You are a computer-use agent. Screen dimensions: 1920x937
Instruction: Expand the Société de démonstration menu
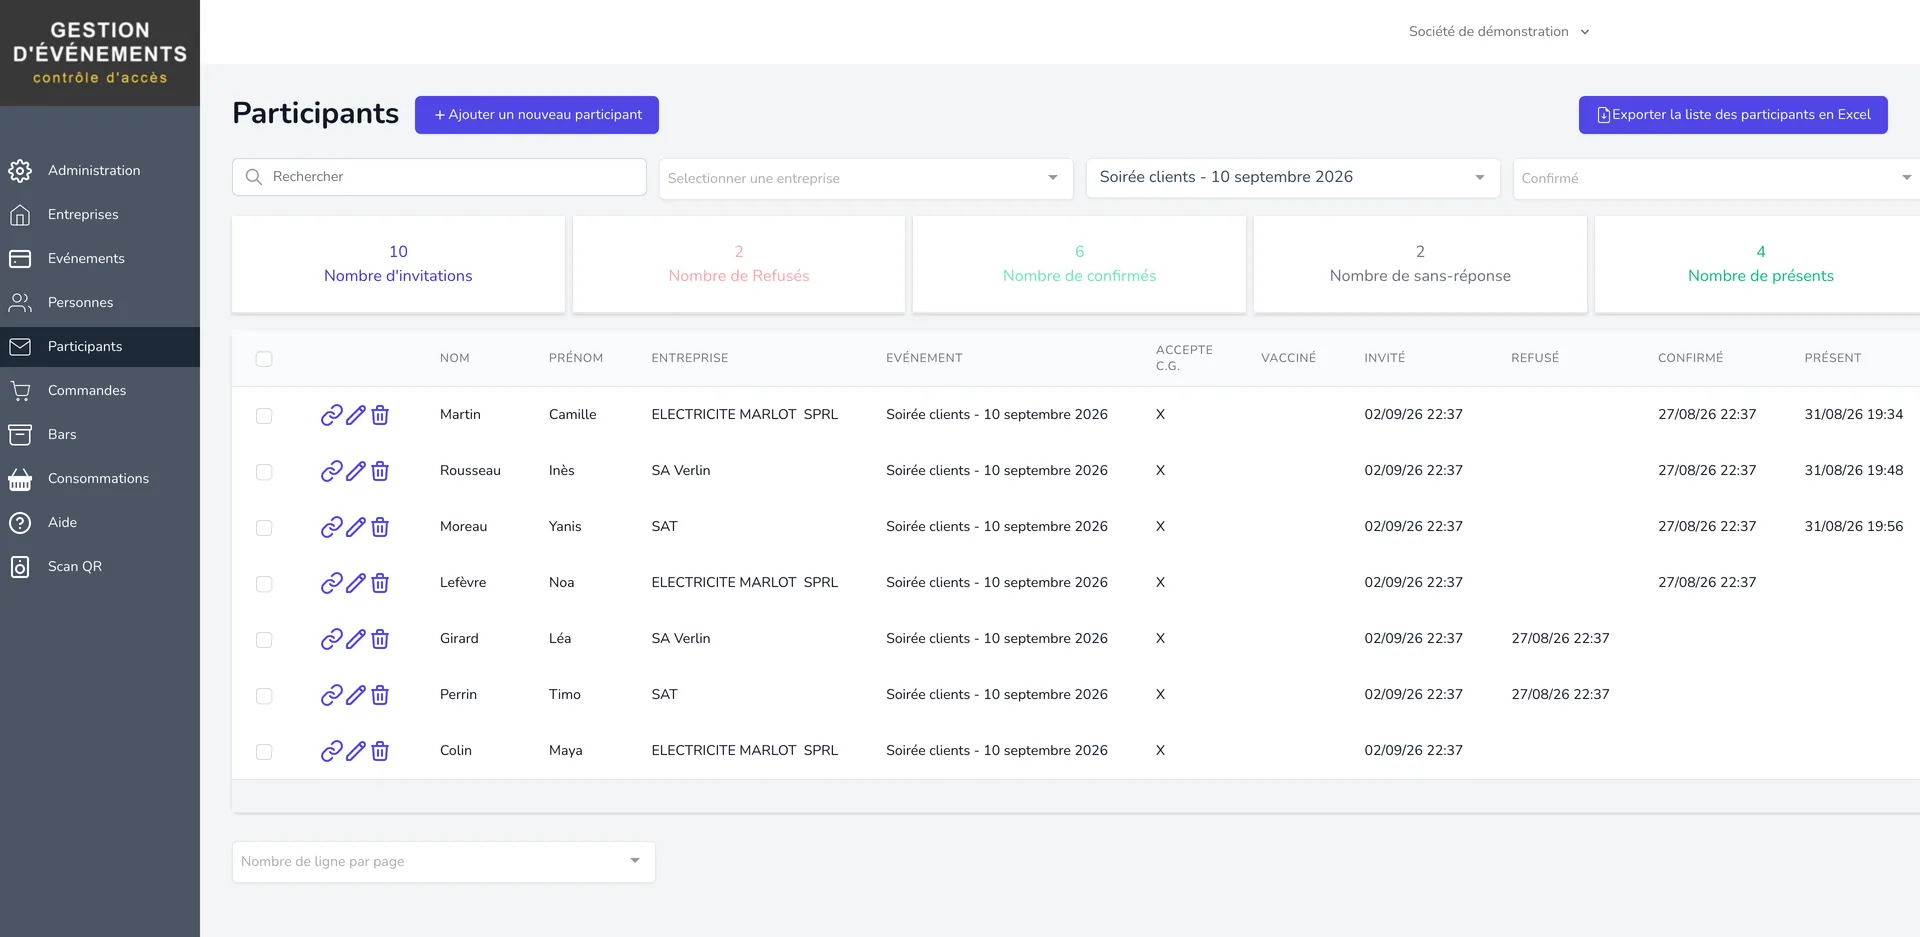coord(1499,32)
